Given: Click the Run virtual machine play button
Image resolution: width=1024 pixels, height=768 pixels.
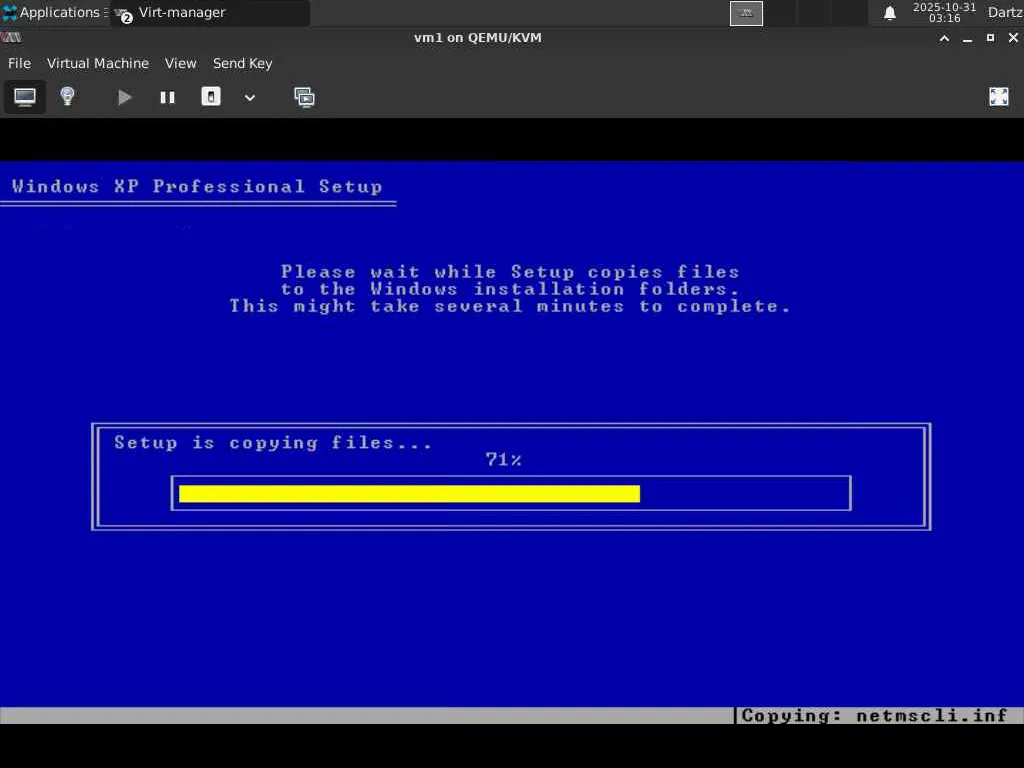Looking at the screenshot, I should 124,98.
